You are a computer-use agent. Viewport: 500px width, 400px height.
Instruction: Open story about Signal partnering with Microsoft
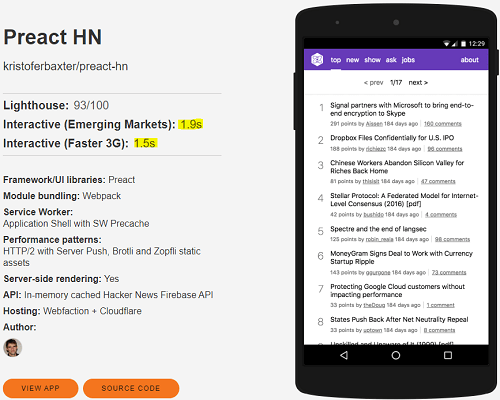point(402,109)
